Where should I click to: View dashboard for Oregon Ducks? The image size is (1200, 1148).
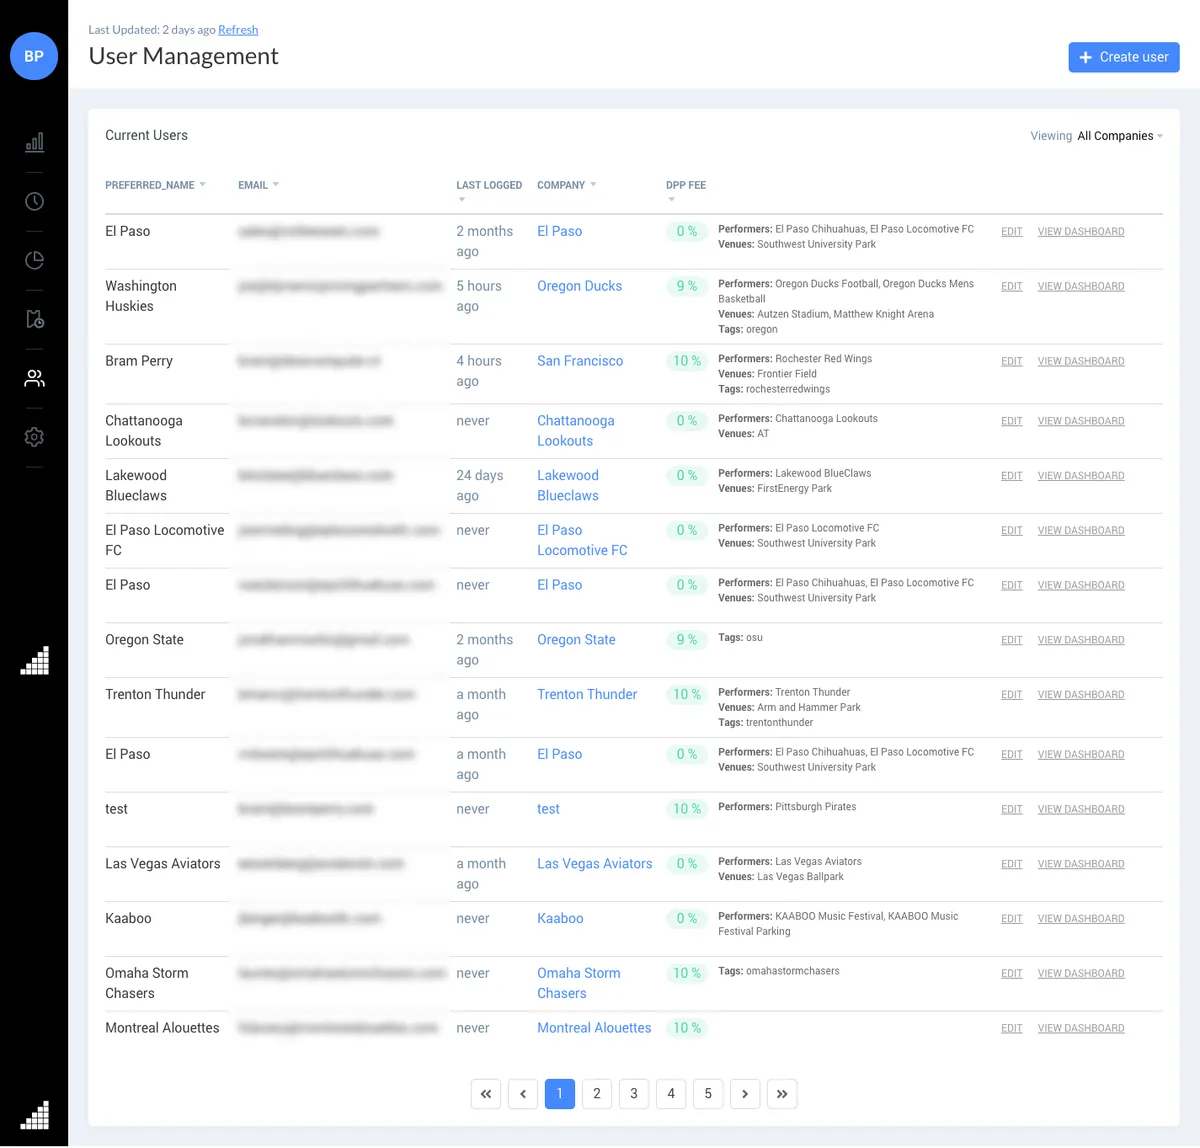pyautogui.click(x=1080, y=286)
